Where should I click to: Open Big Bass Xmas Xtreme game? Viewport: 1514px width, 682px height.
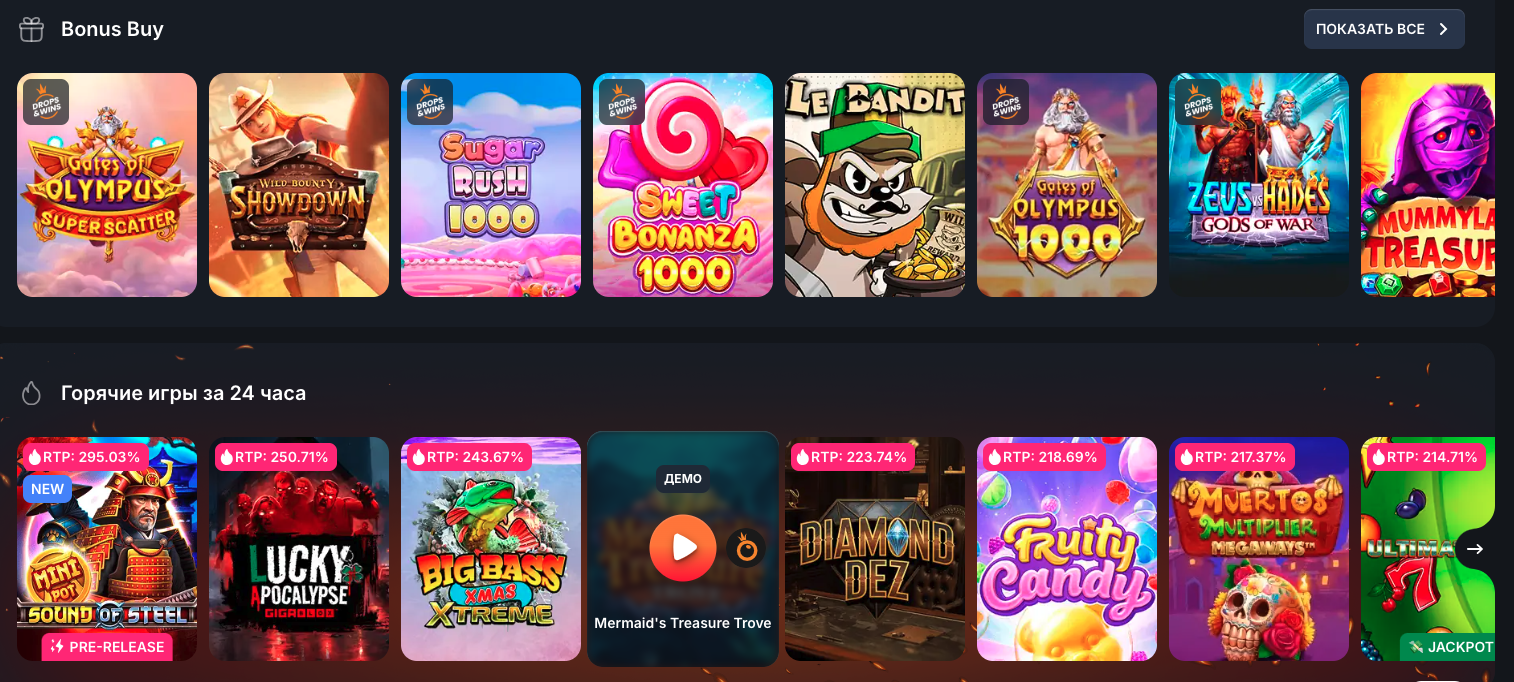[x=491, y=549]
